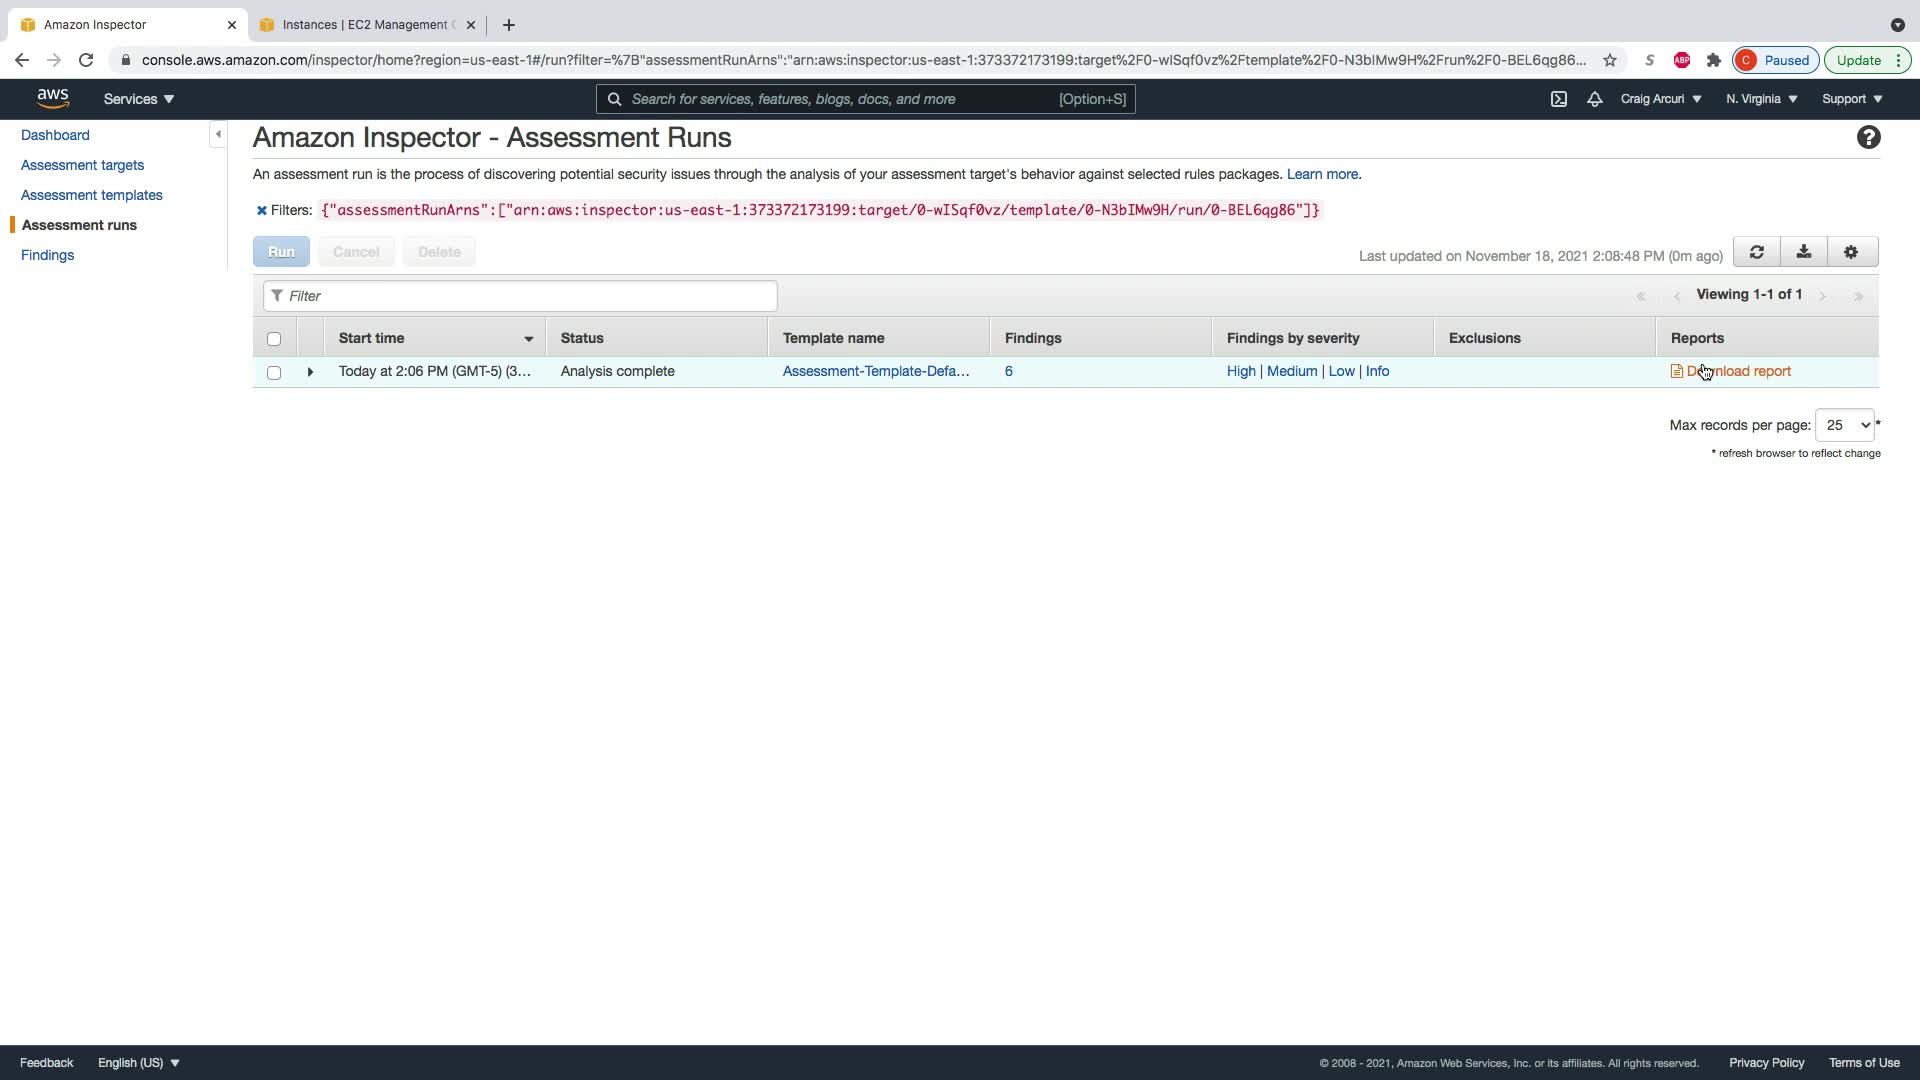This screenshot has width=1920, height=1080.
Task: Click the download table data icon
Action: 1804,252
